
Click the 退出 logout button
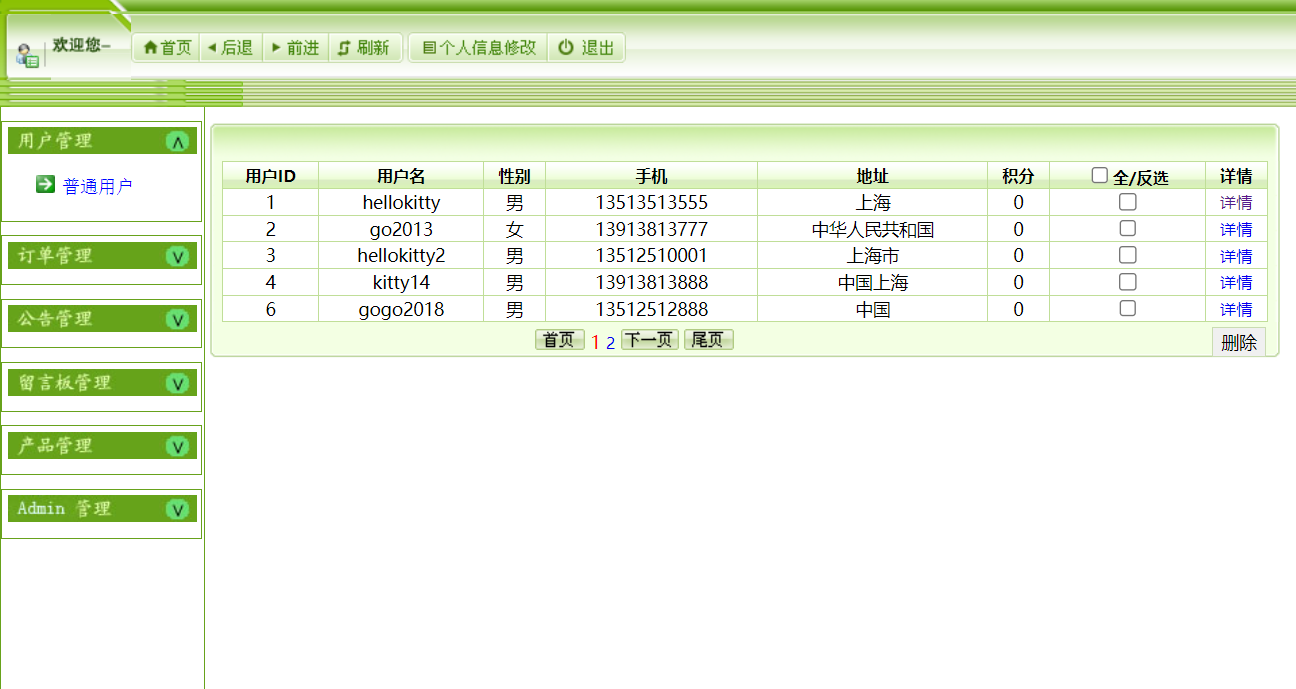pos(586,47)
